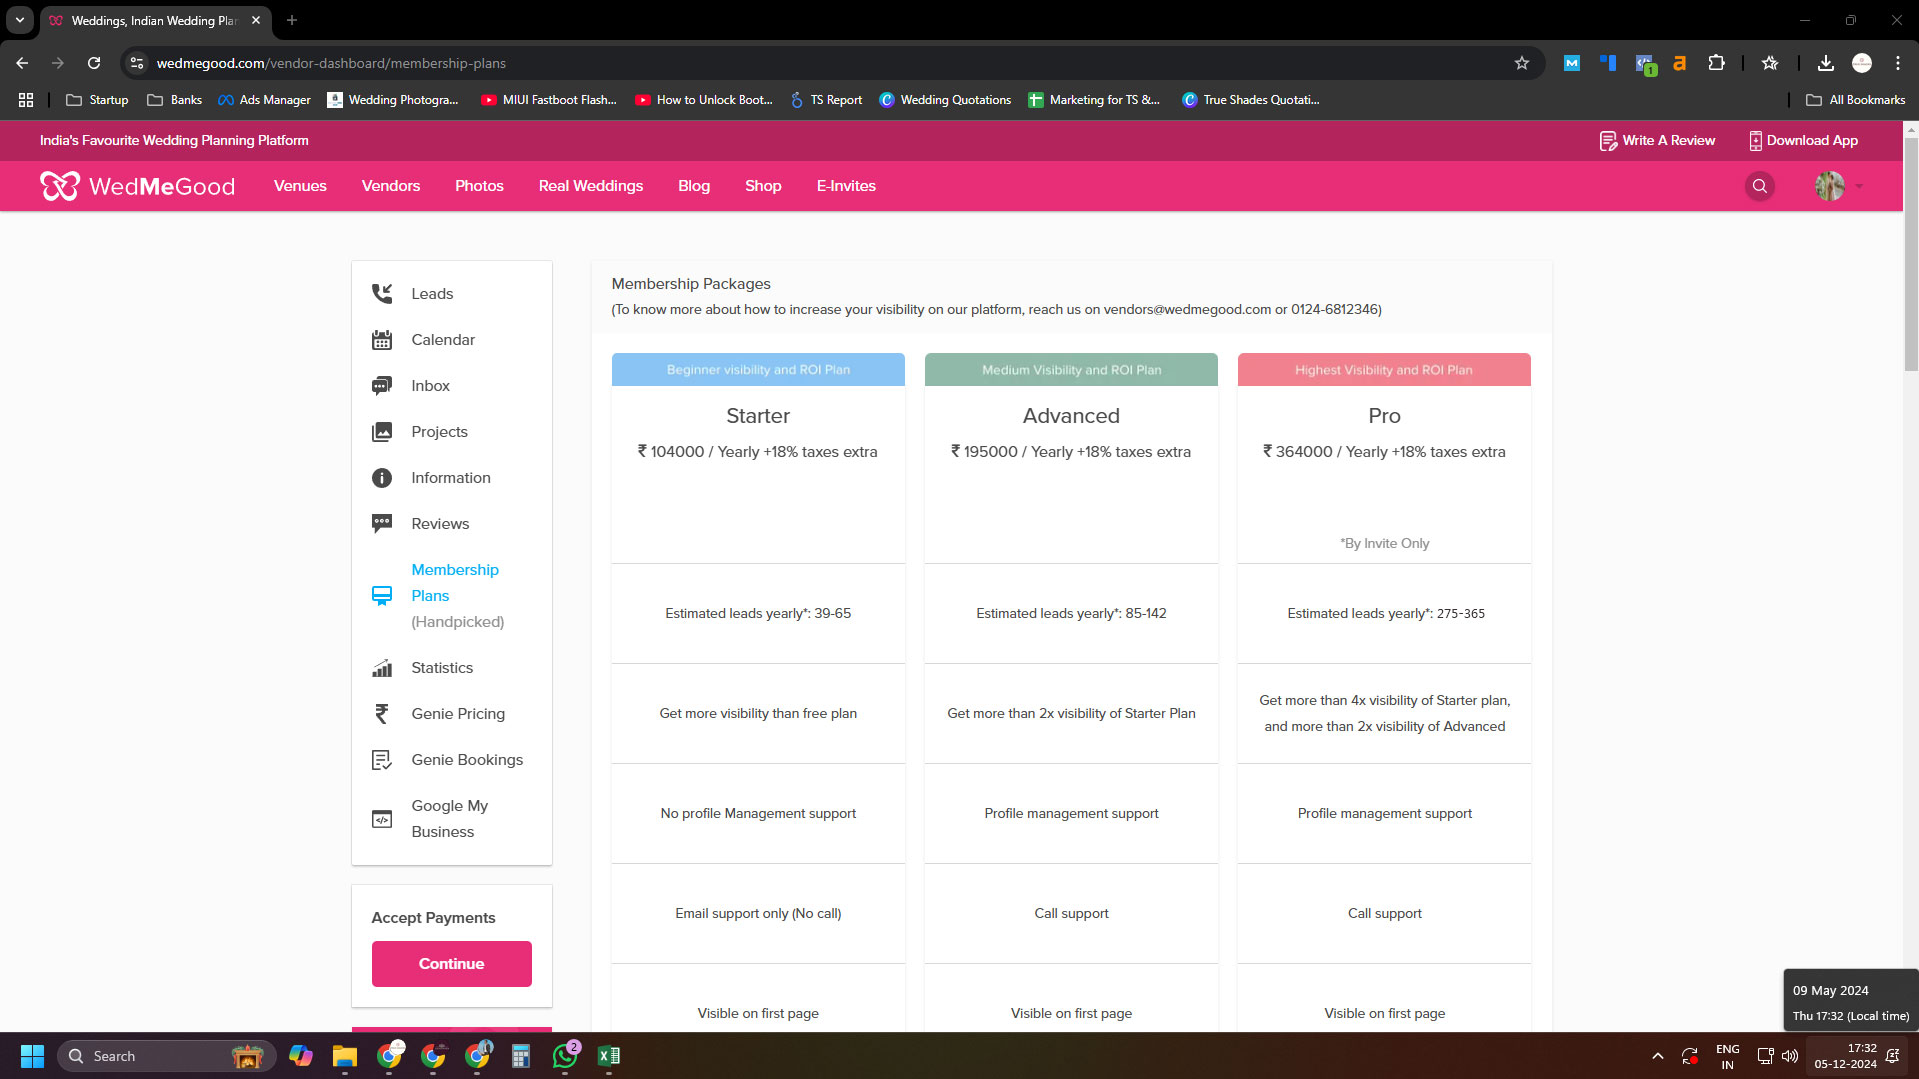Bookmark this page with star icon
This screenshot has height=1079, width=1919.
coord(1521,63)
